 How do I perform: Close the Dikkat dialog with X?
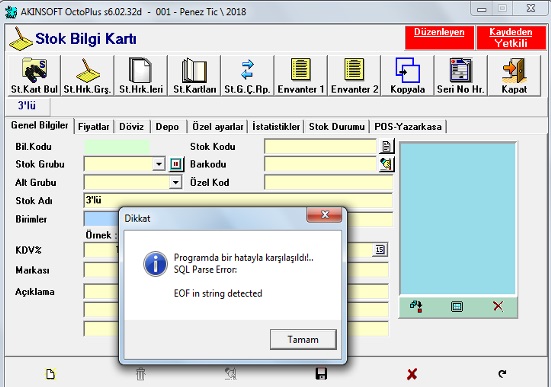(x=324, y=214)
